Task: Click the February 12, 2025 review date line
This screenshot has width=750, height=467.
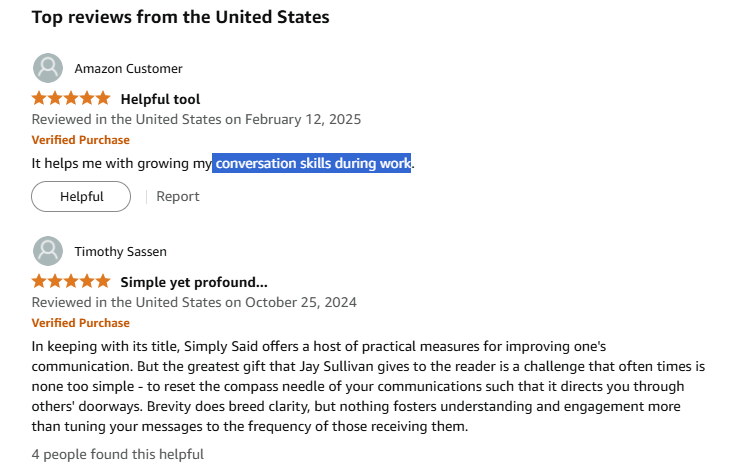Action: click(x=196, y=119)
